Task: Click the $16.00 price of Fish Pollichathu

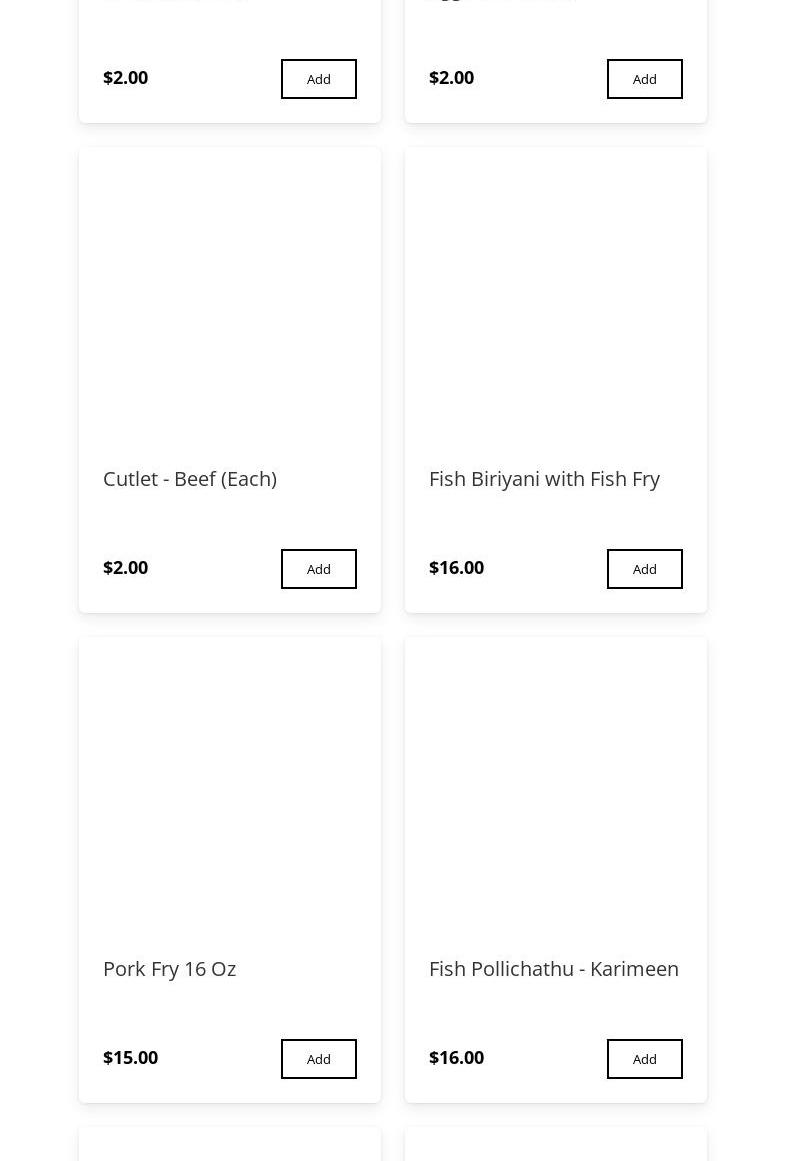Action: pyautogui.click(x=456, y=1058)
